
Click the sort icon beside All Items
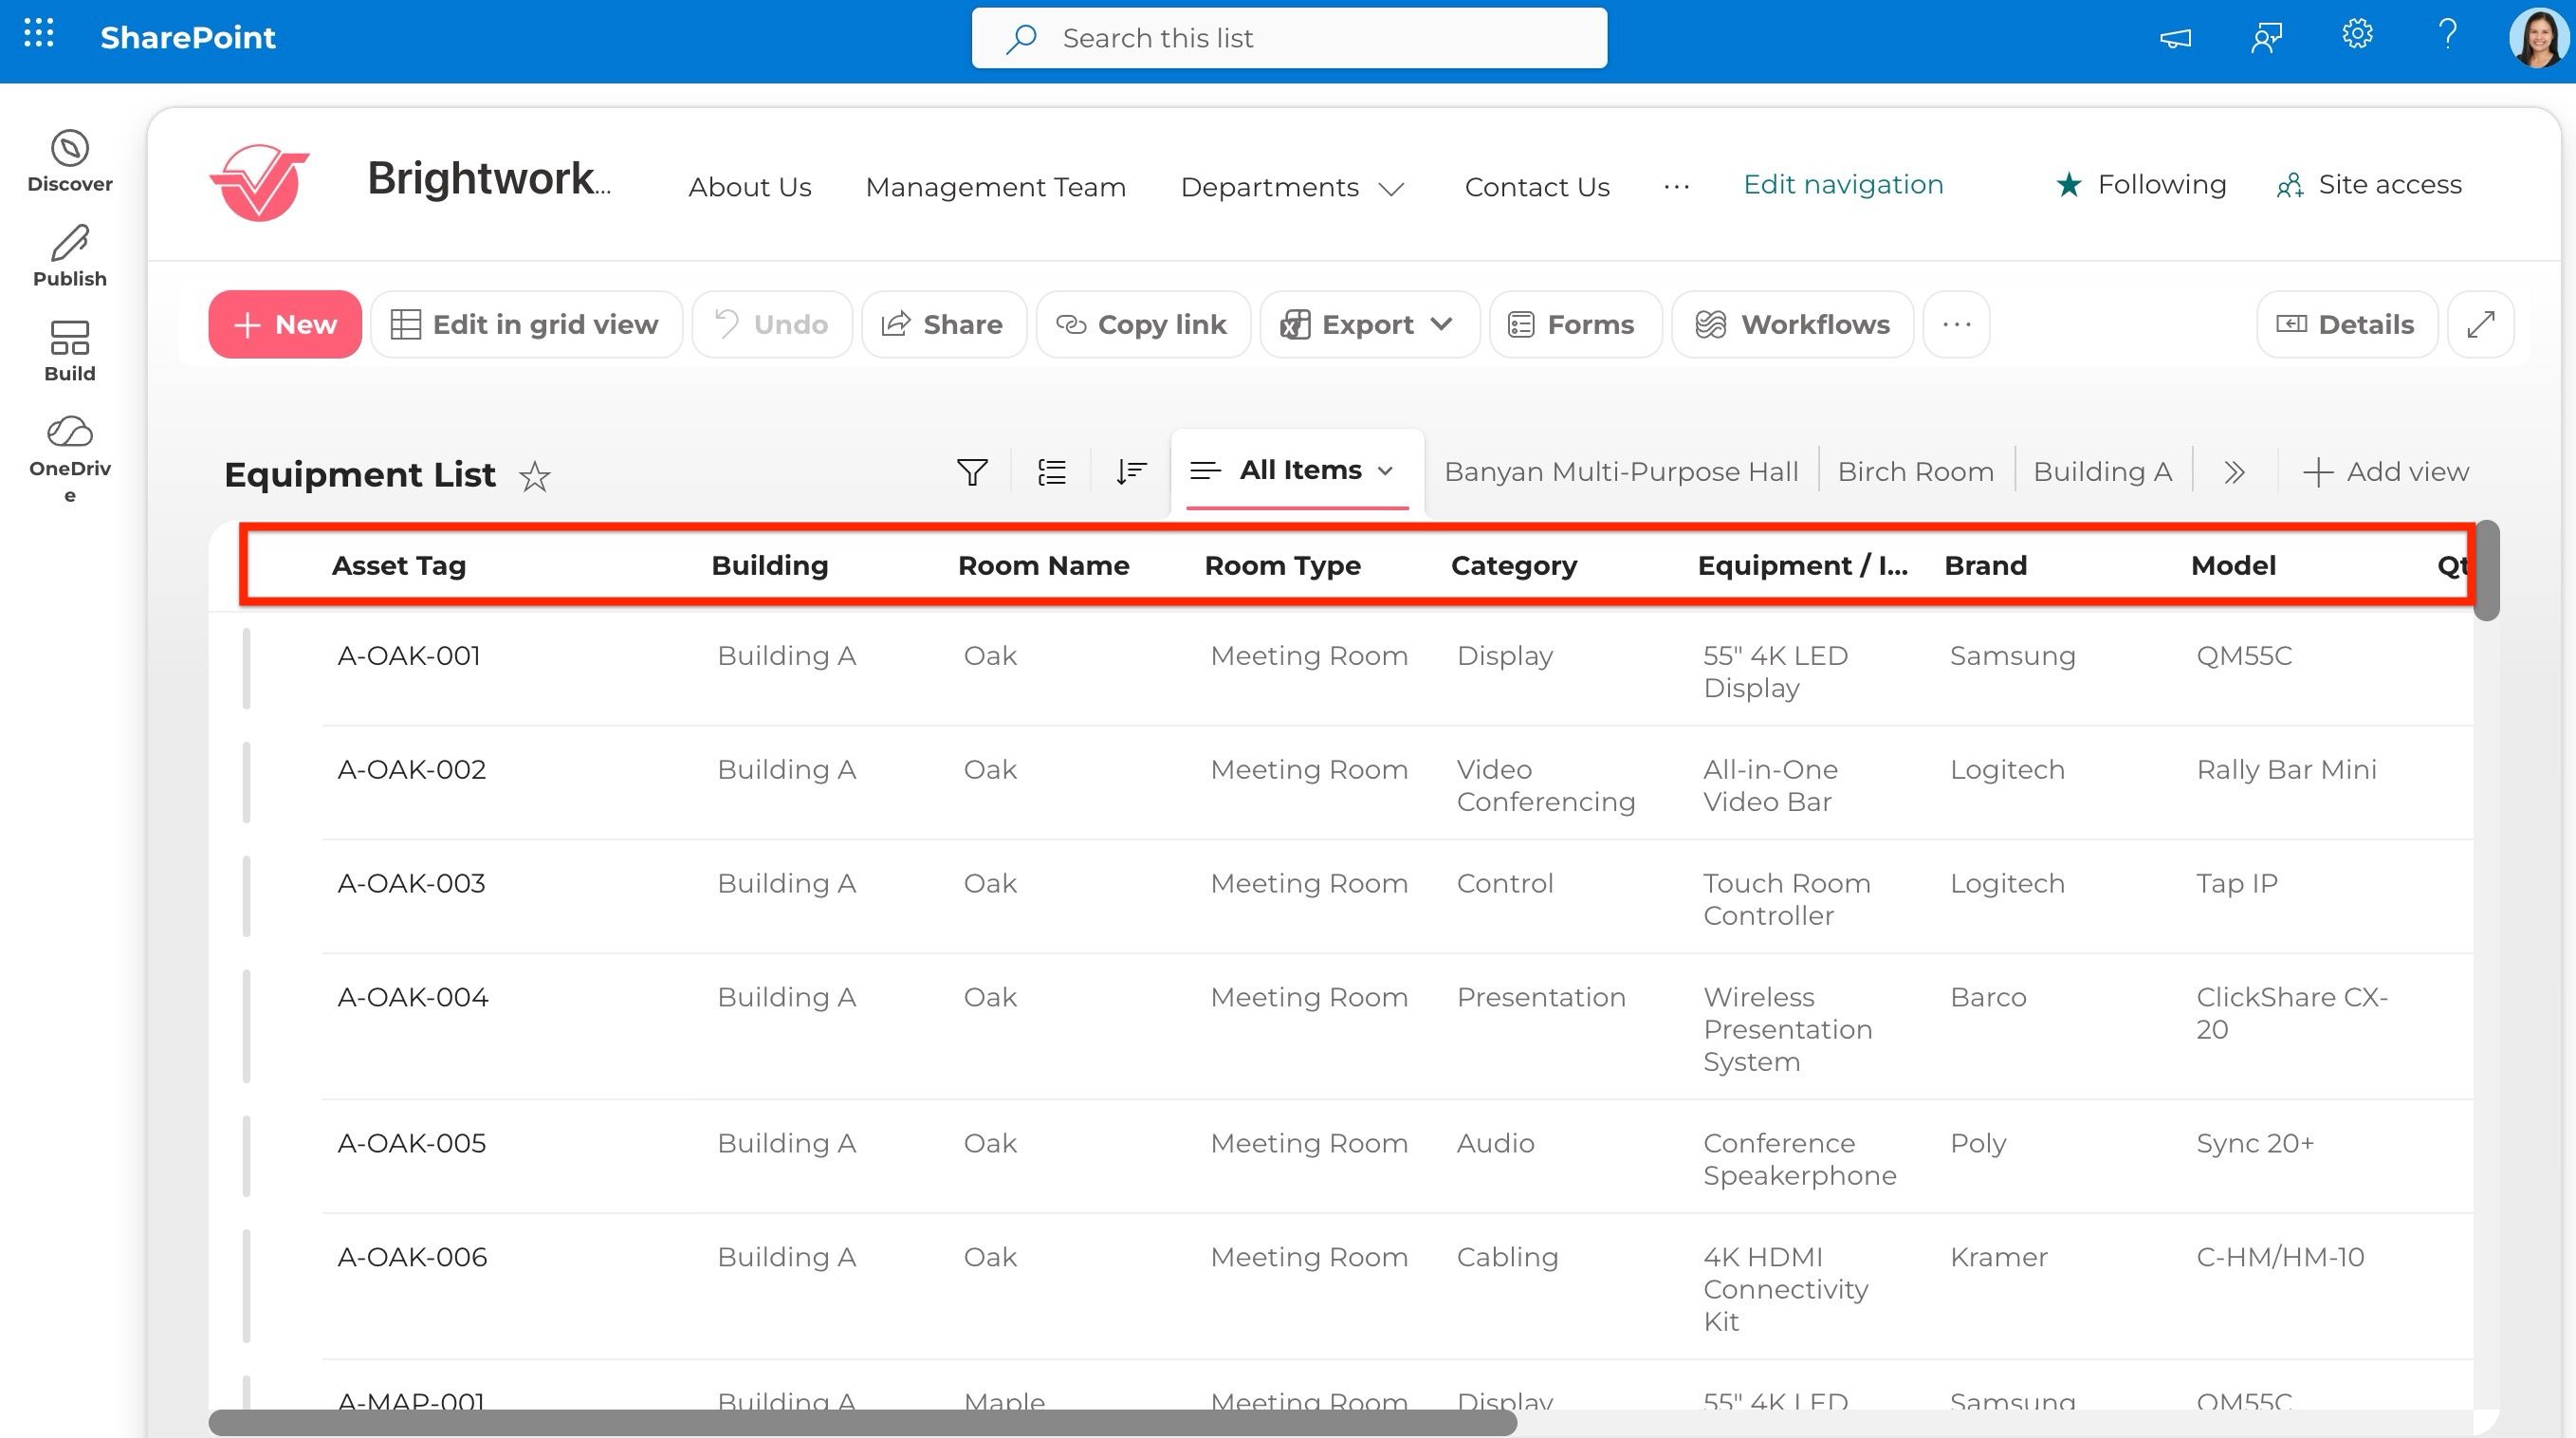click(1131, 472)
